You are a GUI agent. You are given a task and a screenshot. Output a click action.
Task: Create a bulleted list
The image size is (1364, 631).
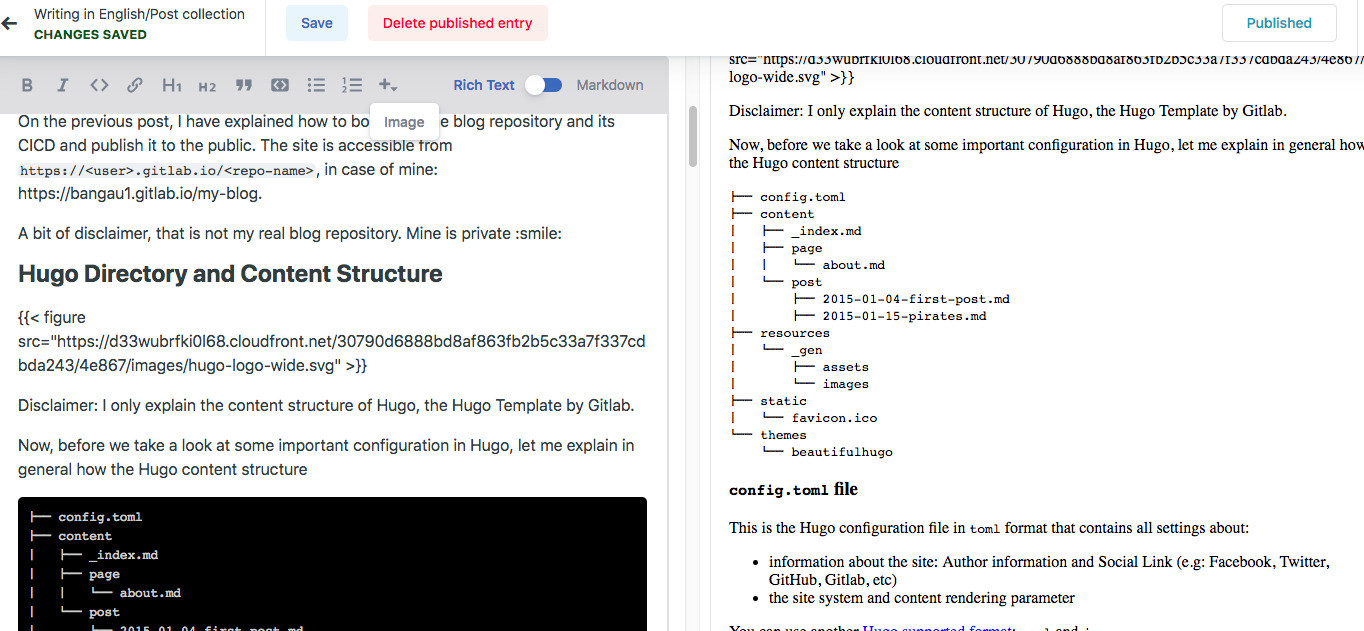[x=316, y=85]
